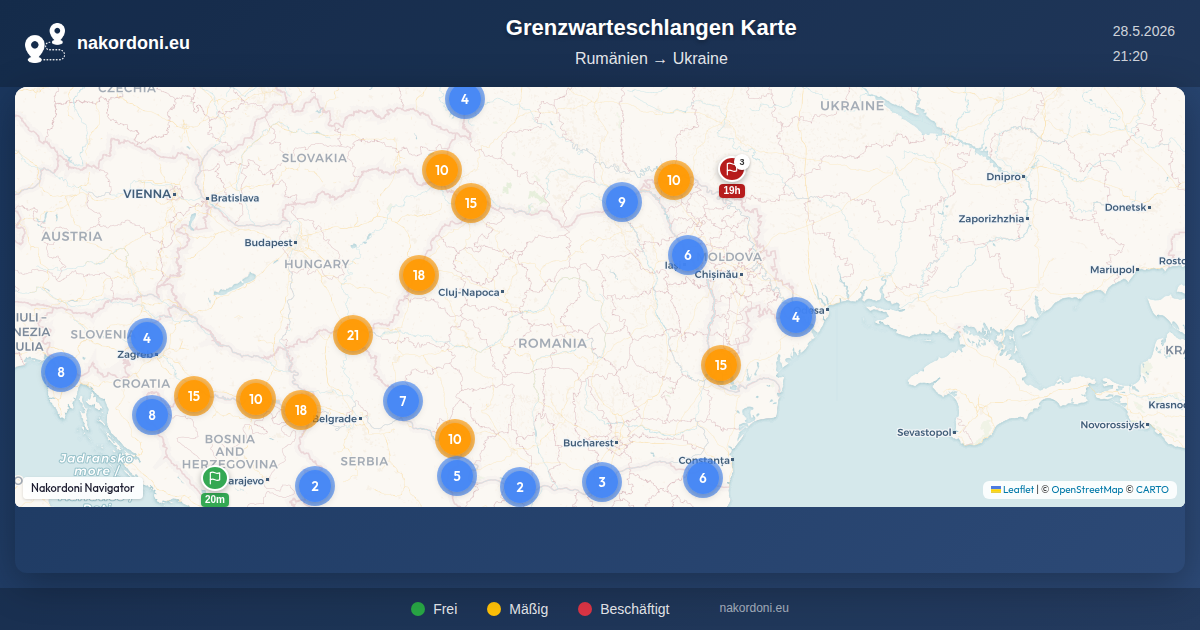Open the CARTO attribution link
This screenshot has height=630, width=1200.
[x=1152, y=490]
